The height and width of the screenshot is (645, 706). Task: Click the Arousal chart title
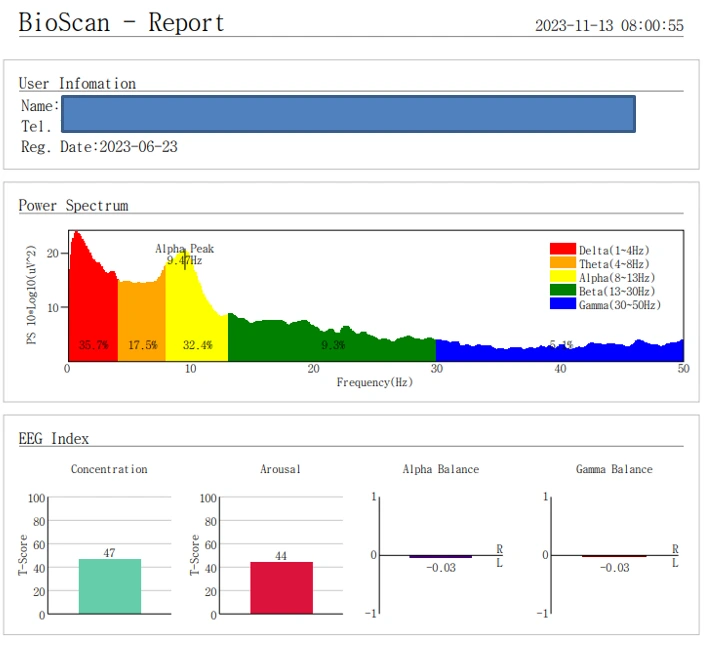point(280,469)
